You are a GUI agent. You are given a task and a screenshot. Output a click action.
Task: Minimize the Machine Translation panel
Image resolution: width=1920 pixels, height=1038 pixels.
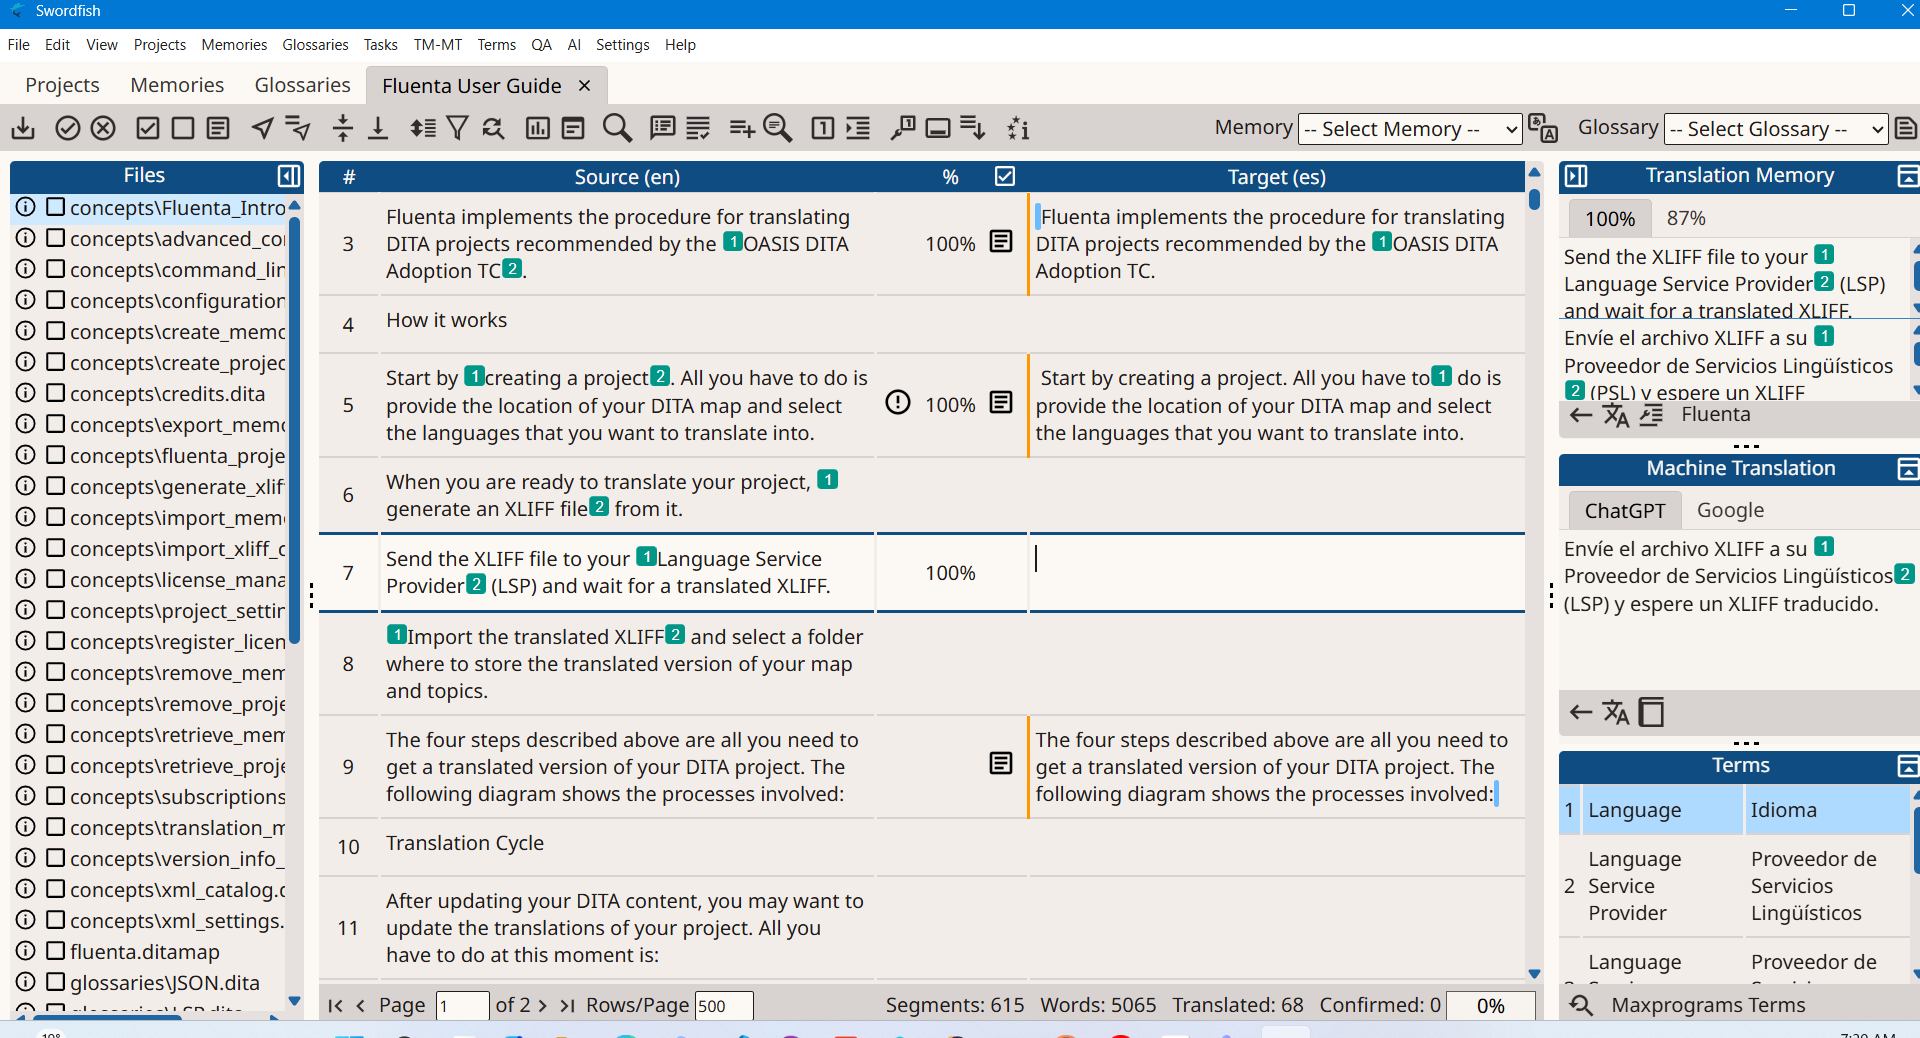pos(1908,468)
